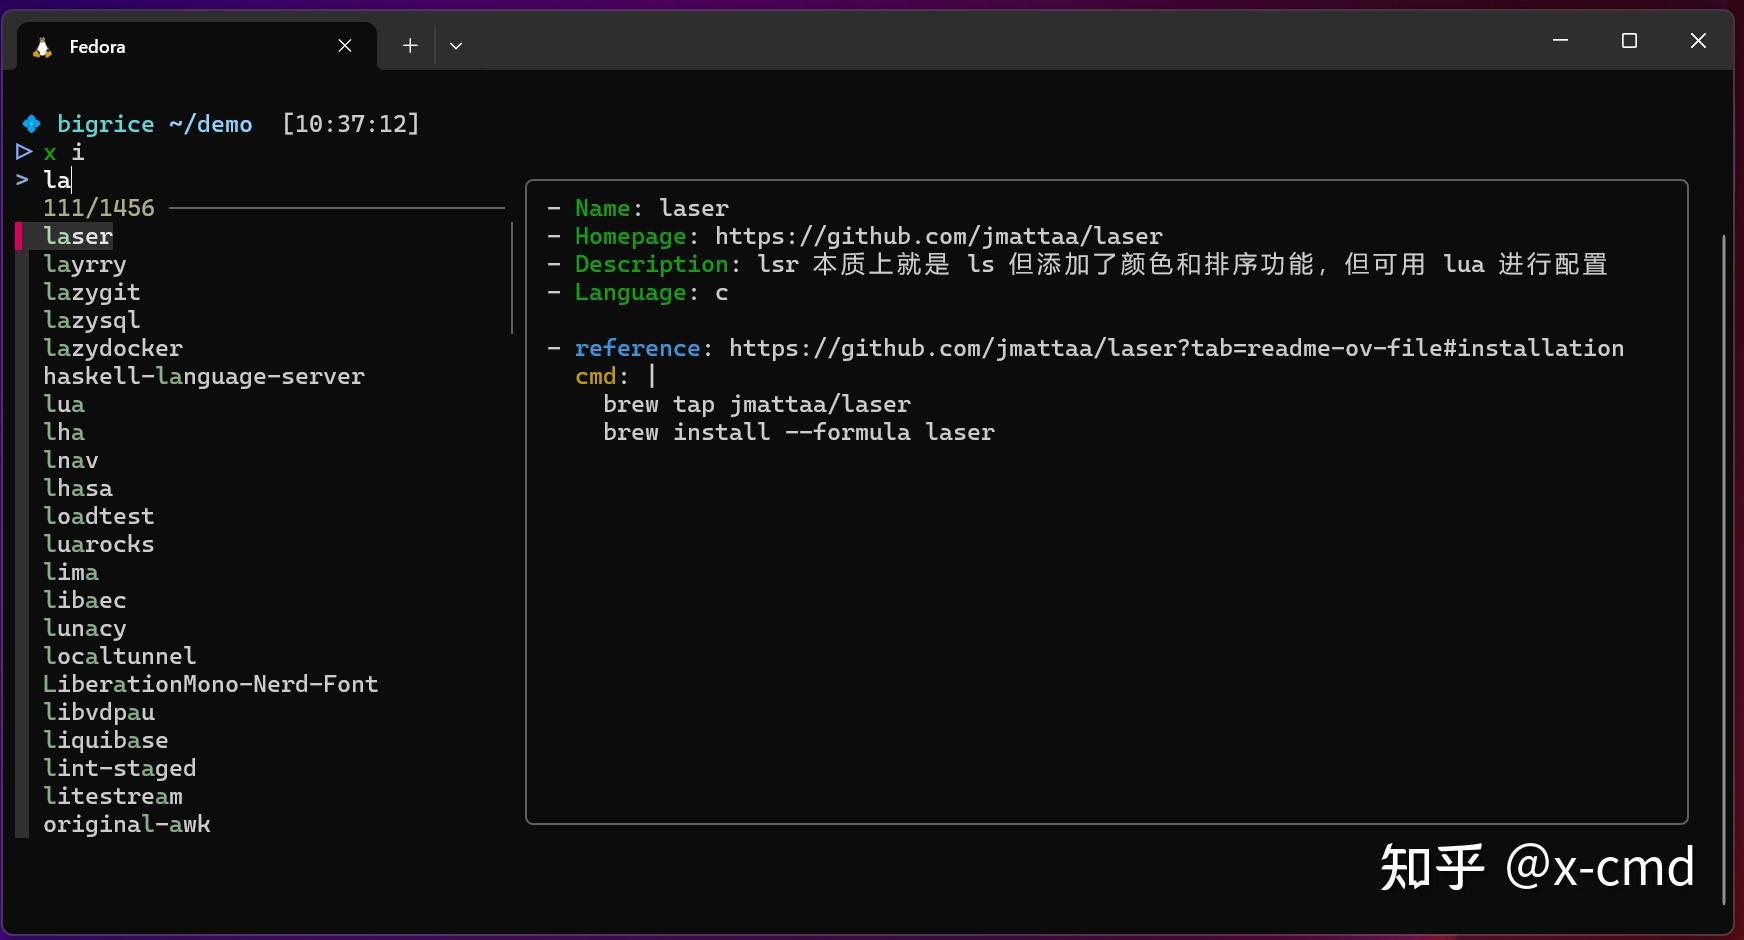Viewport: 1744px width, 940px height.
Task: Select "lnav" in the results list
Action: tap(70, 460)
